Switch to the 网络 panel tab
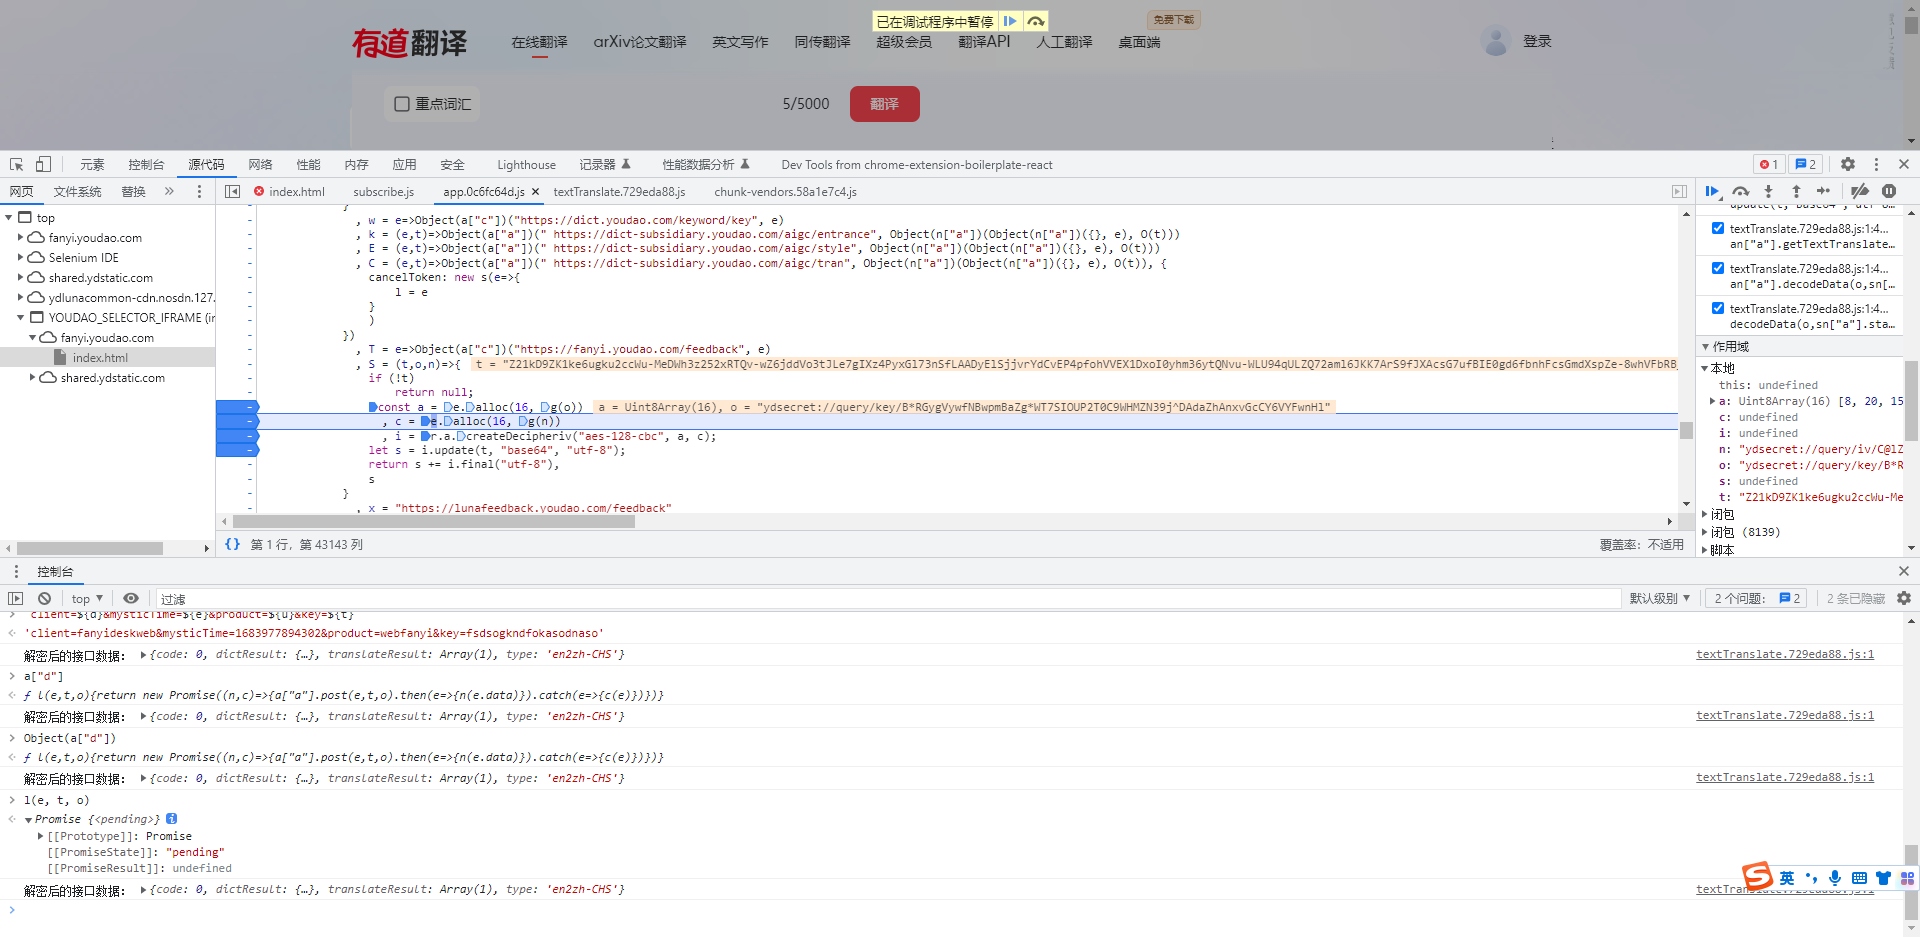The height and width of the screenshot is (937, 1920). click(x=260, y=164)
